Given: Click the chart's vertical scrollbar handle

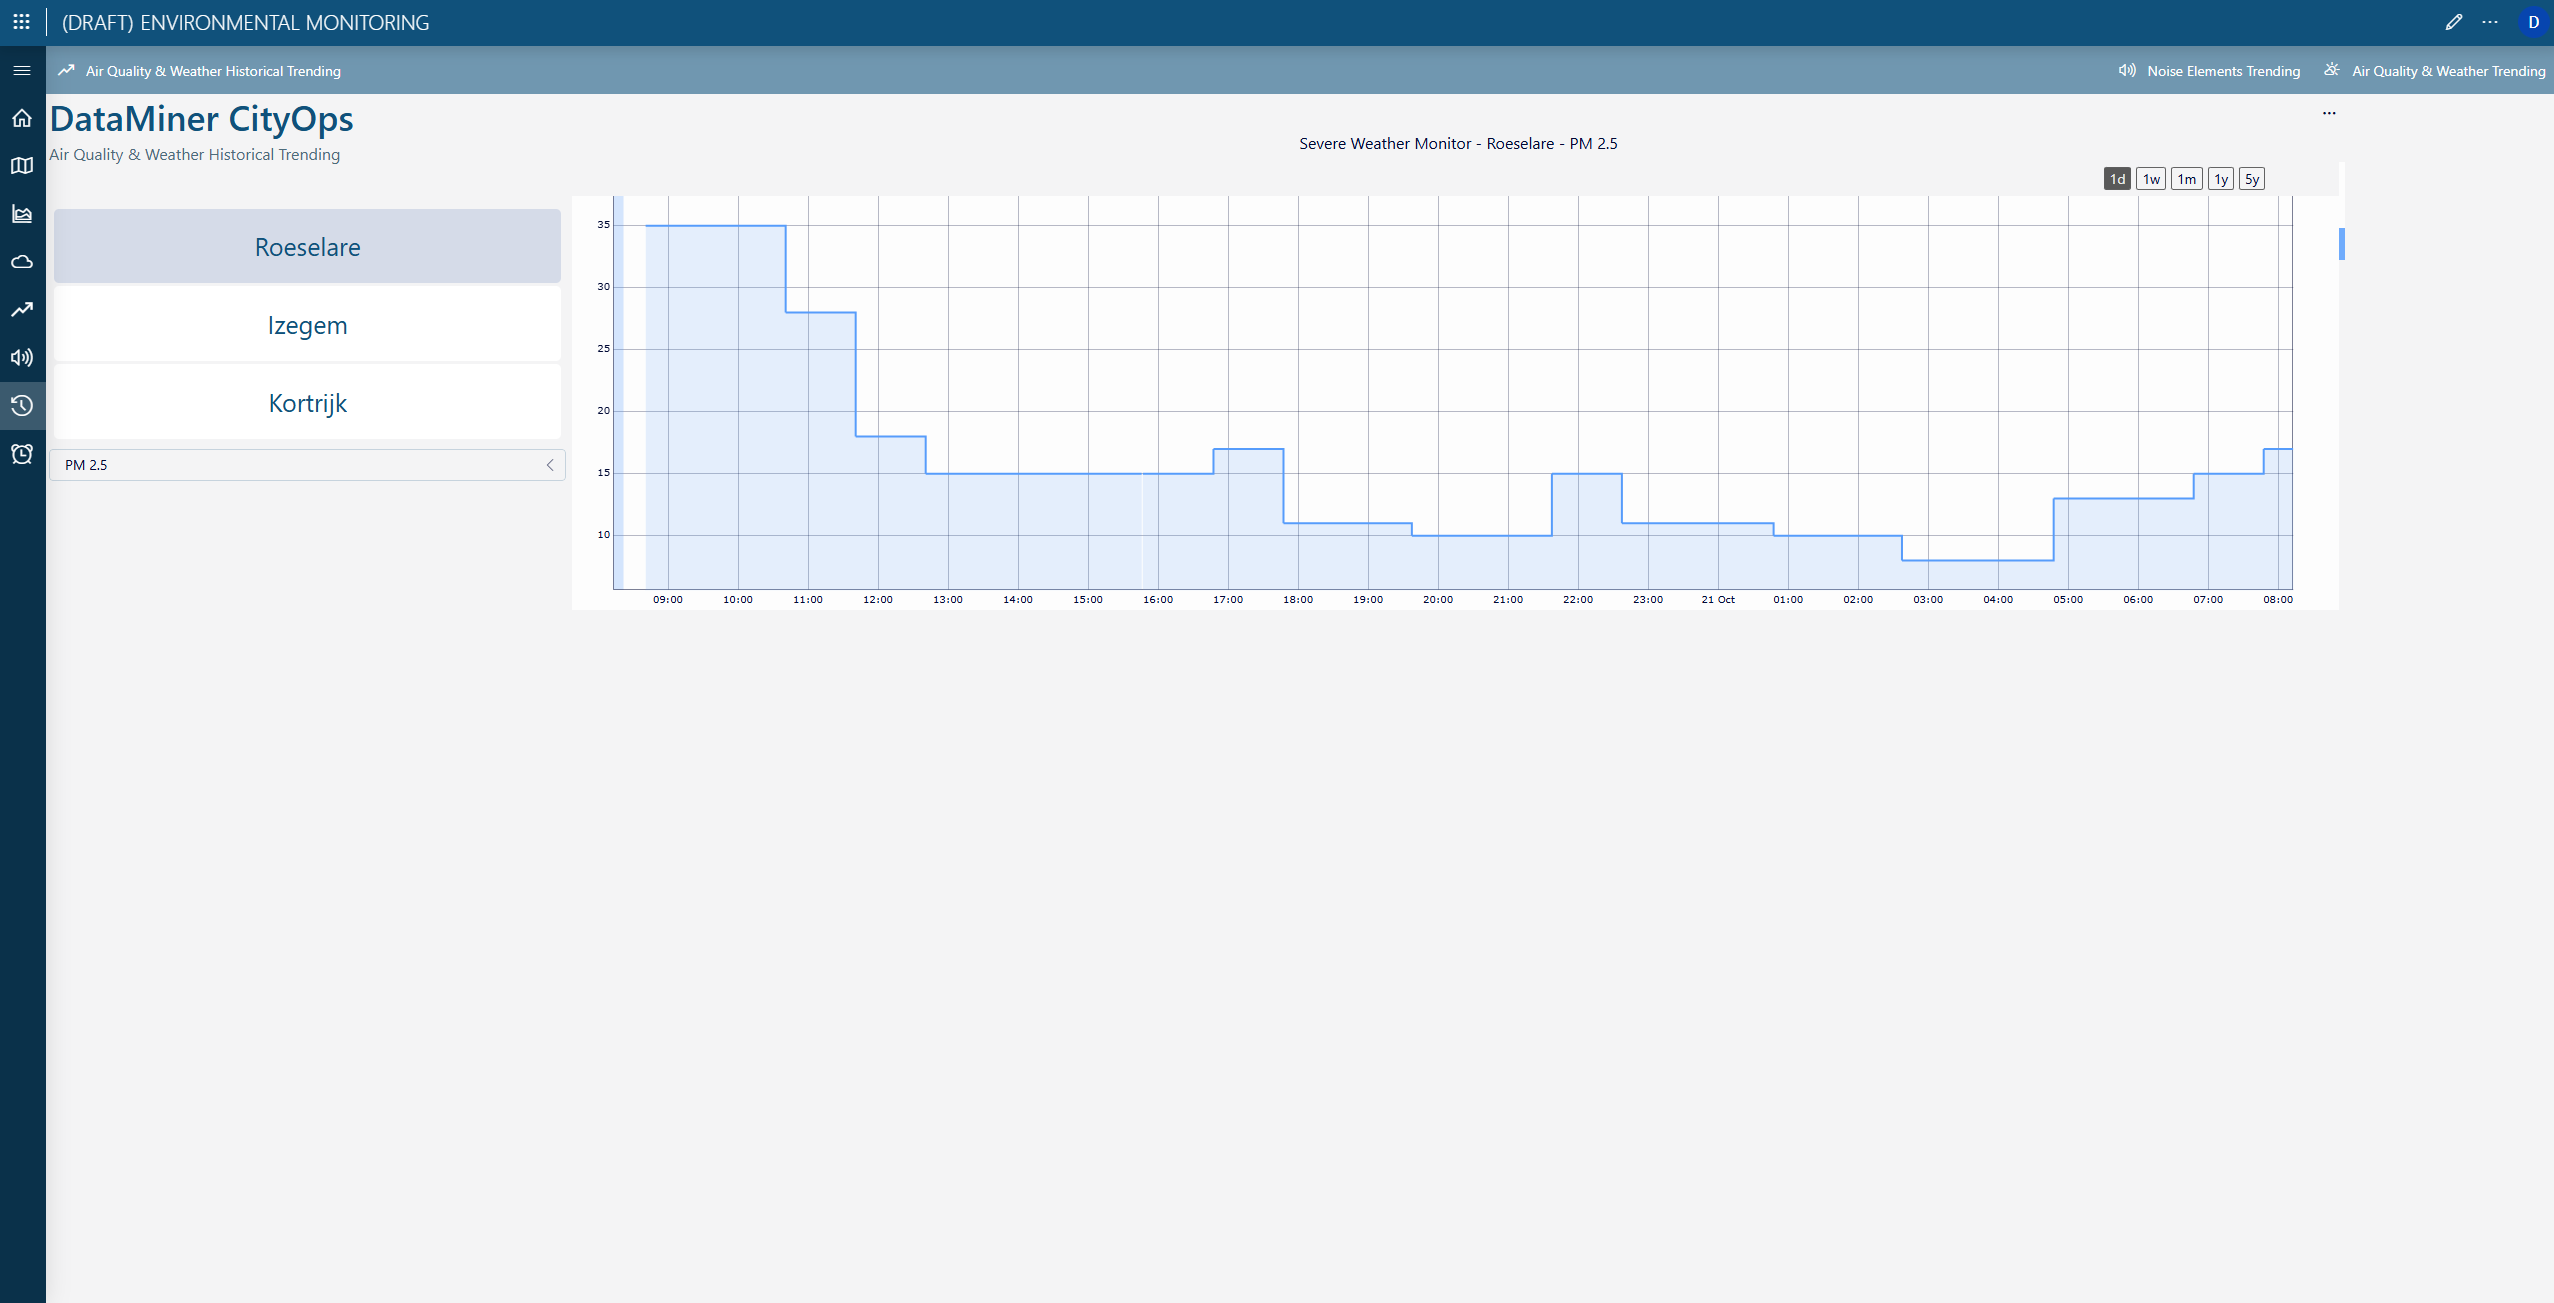Looking at the screenshot, I should pyautogui.click(x=2341, y=244).
